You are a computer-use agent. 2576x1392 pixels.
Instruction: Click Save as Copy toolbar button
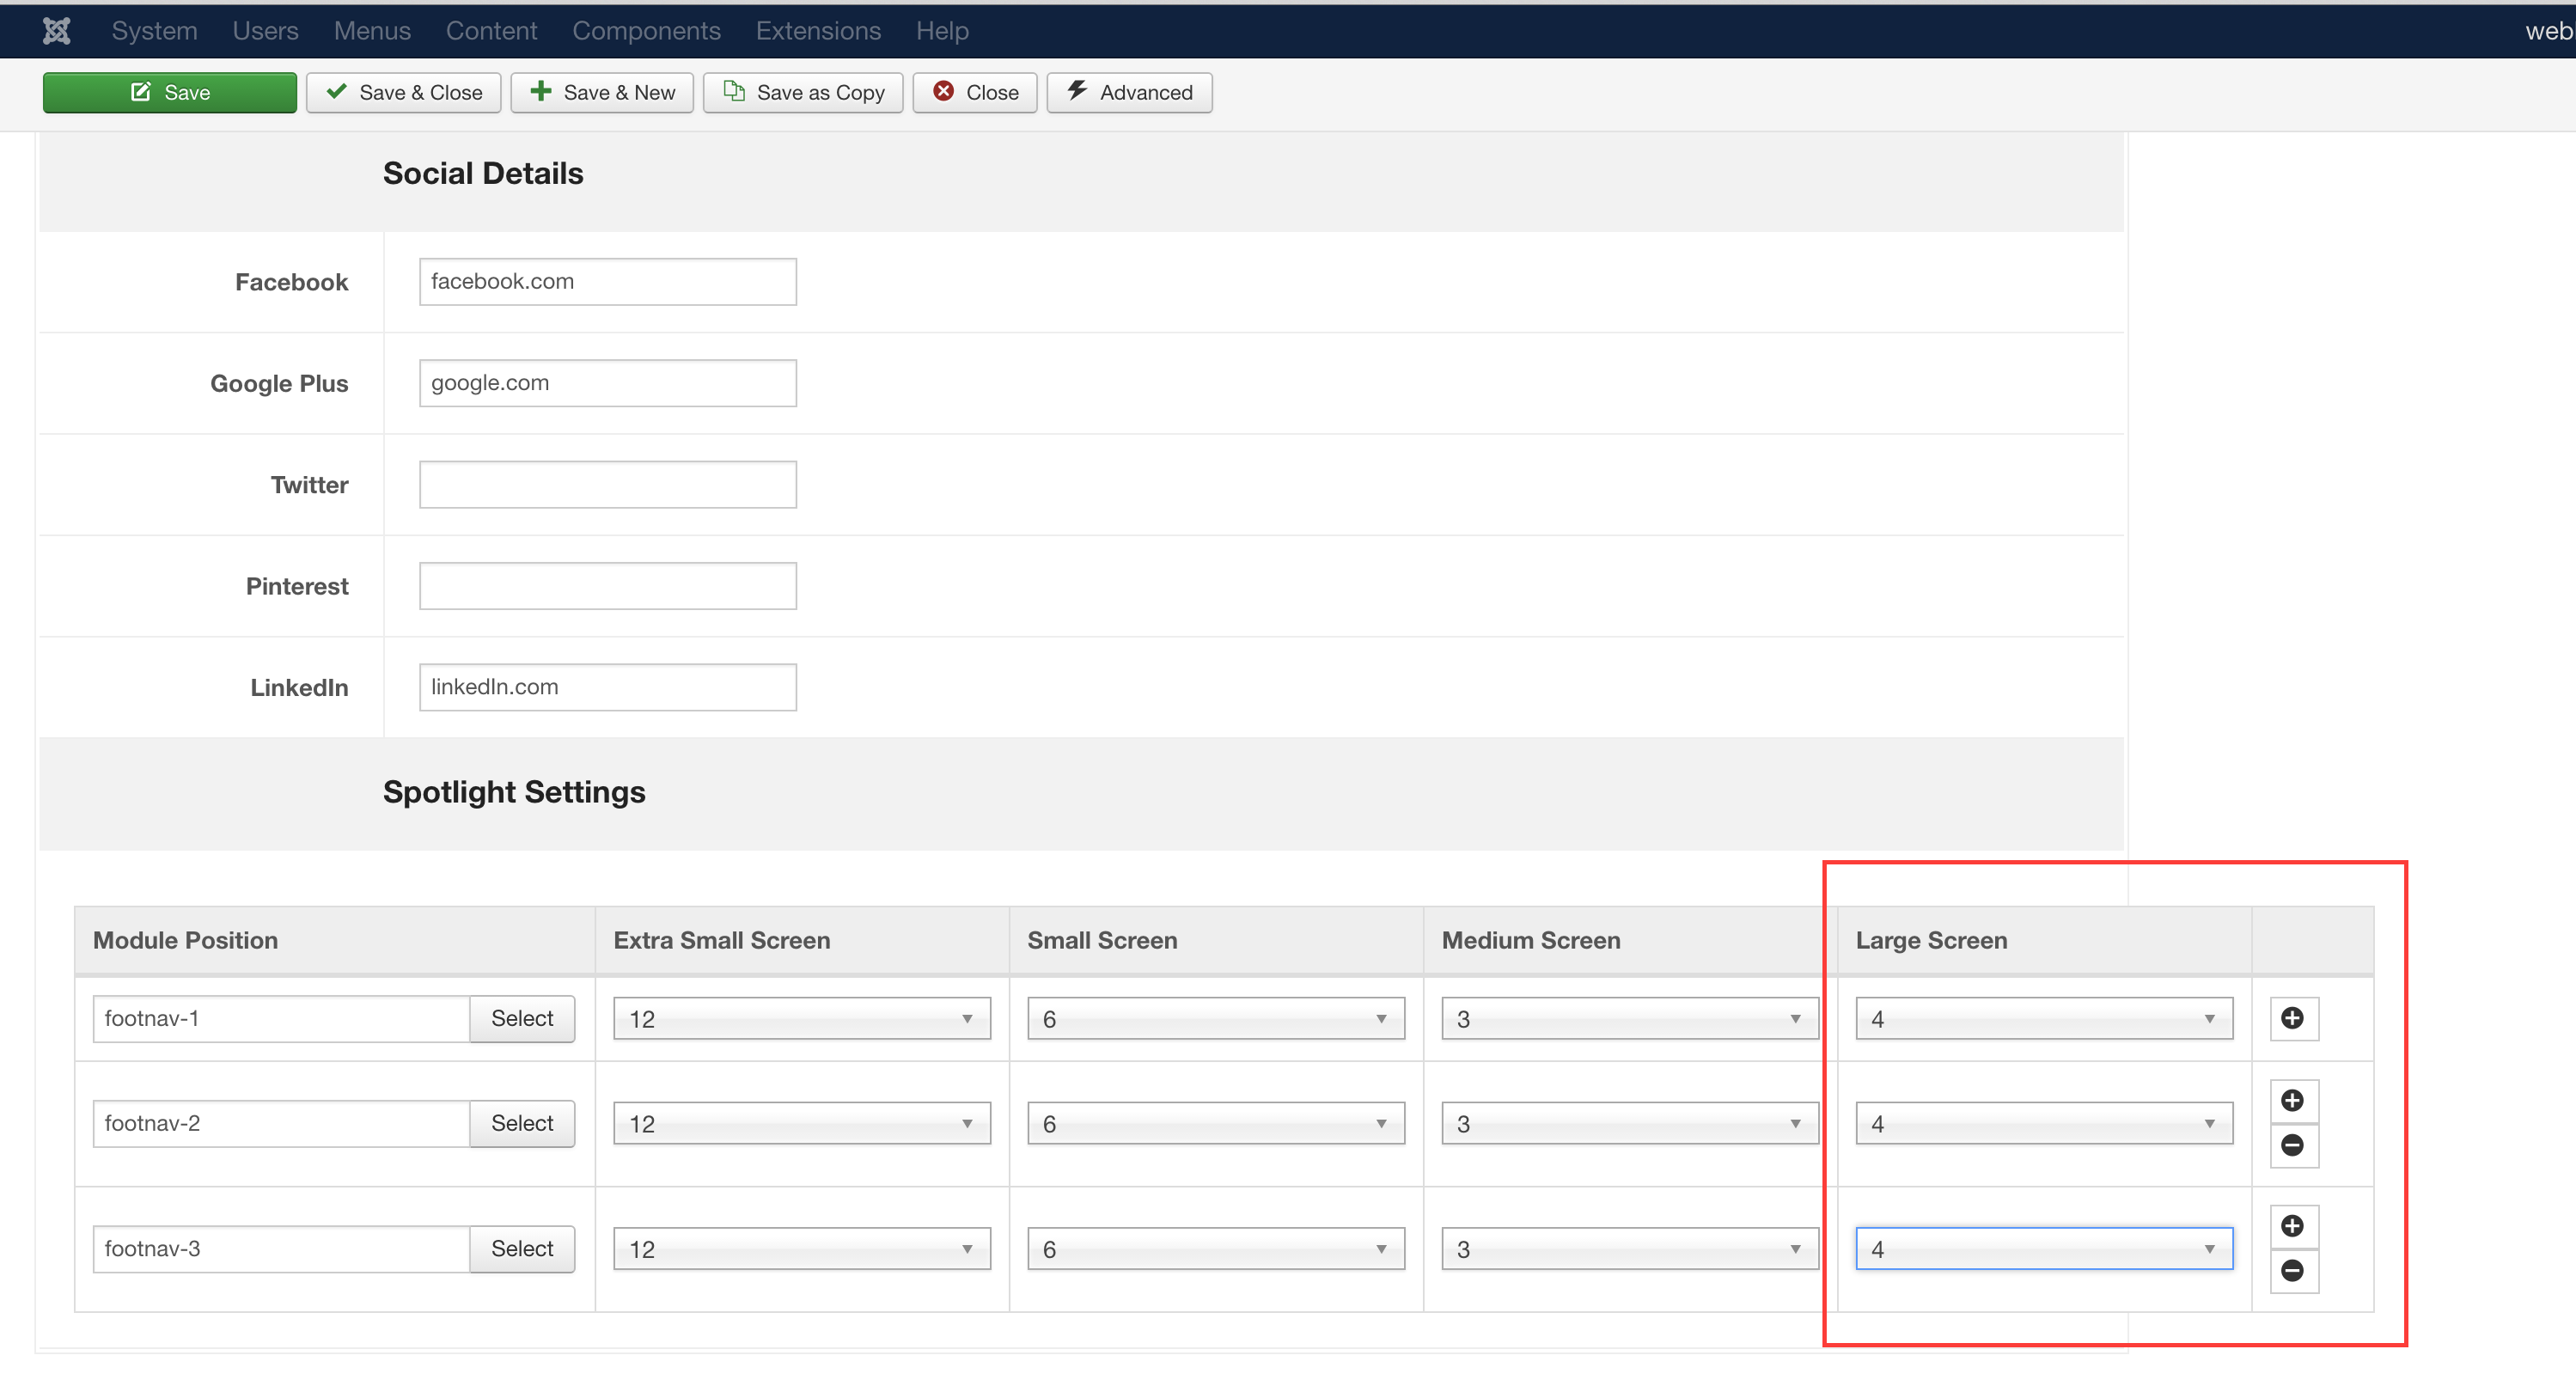[803, 92]
